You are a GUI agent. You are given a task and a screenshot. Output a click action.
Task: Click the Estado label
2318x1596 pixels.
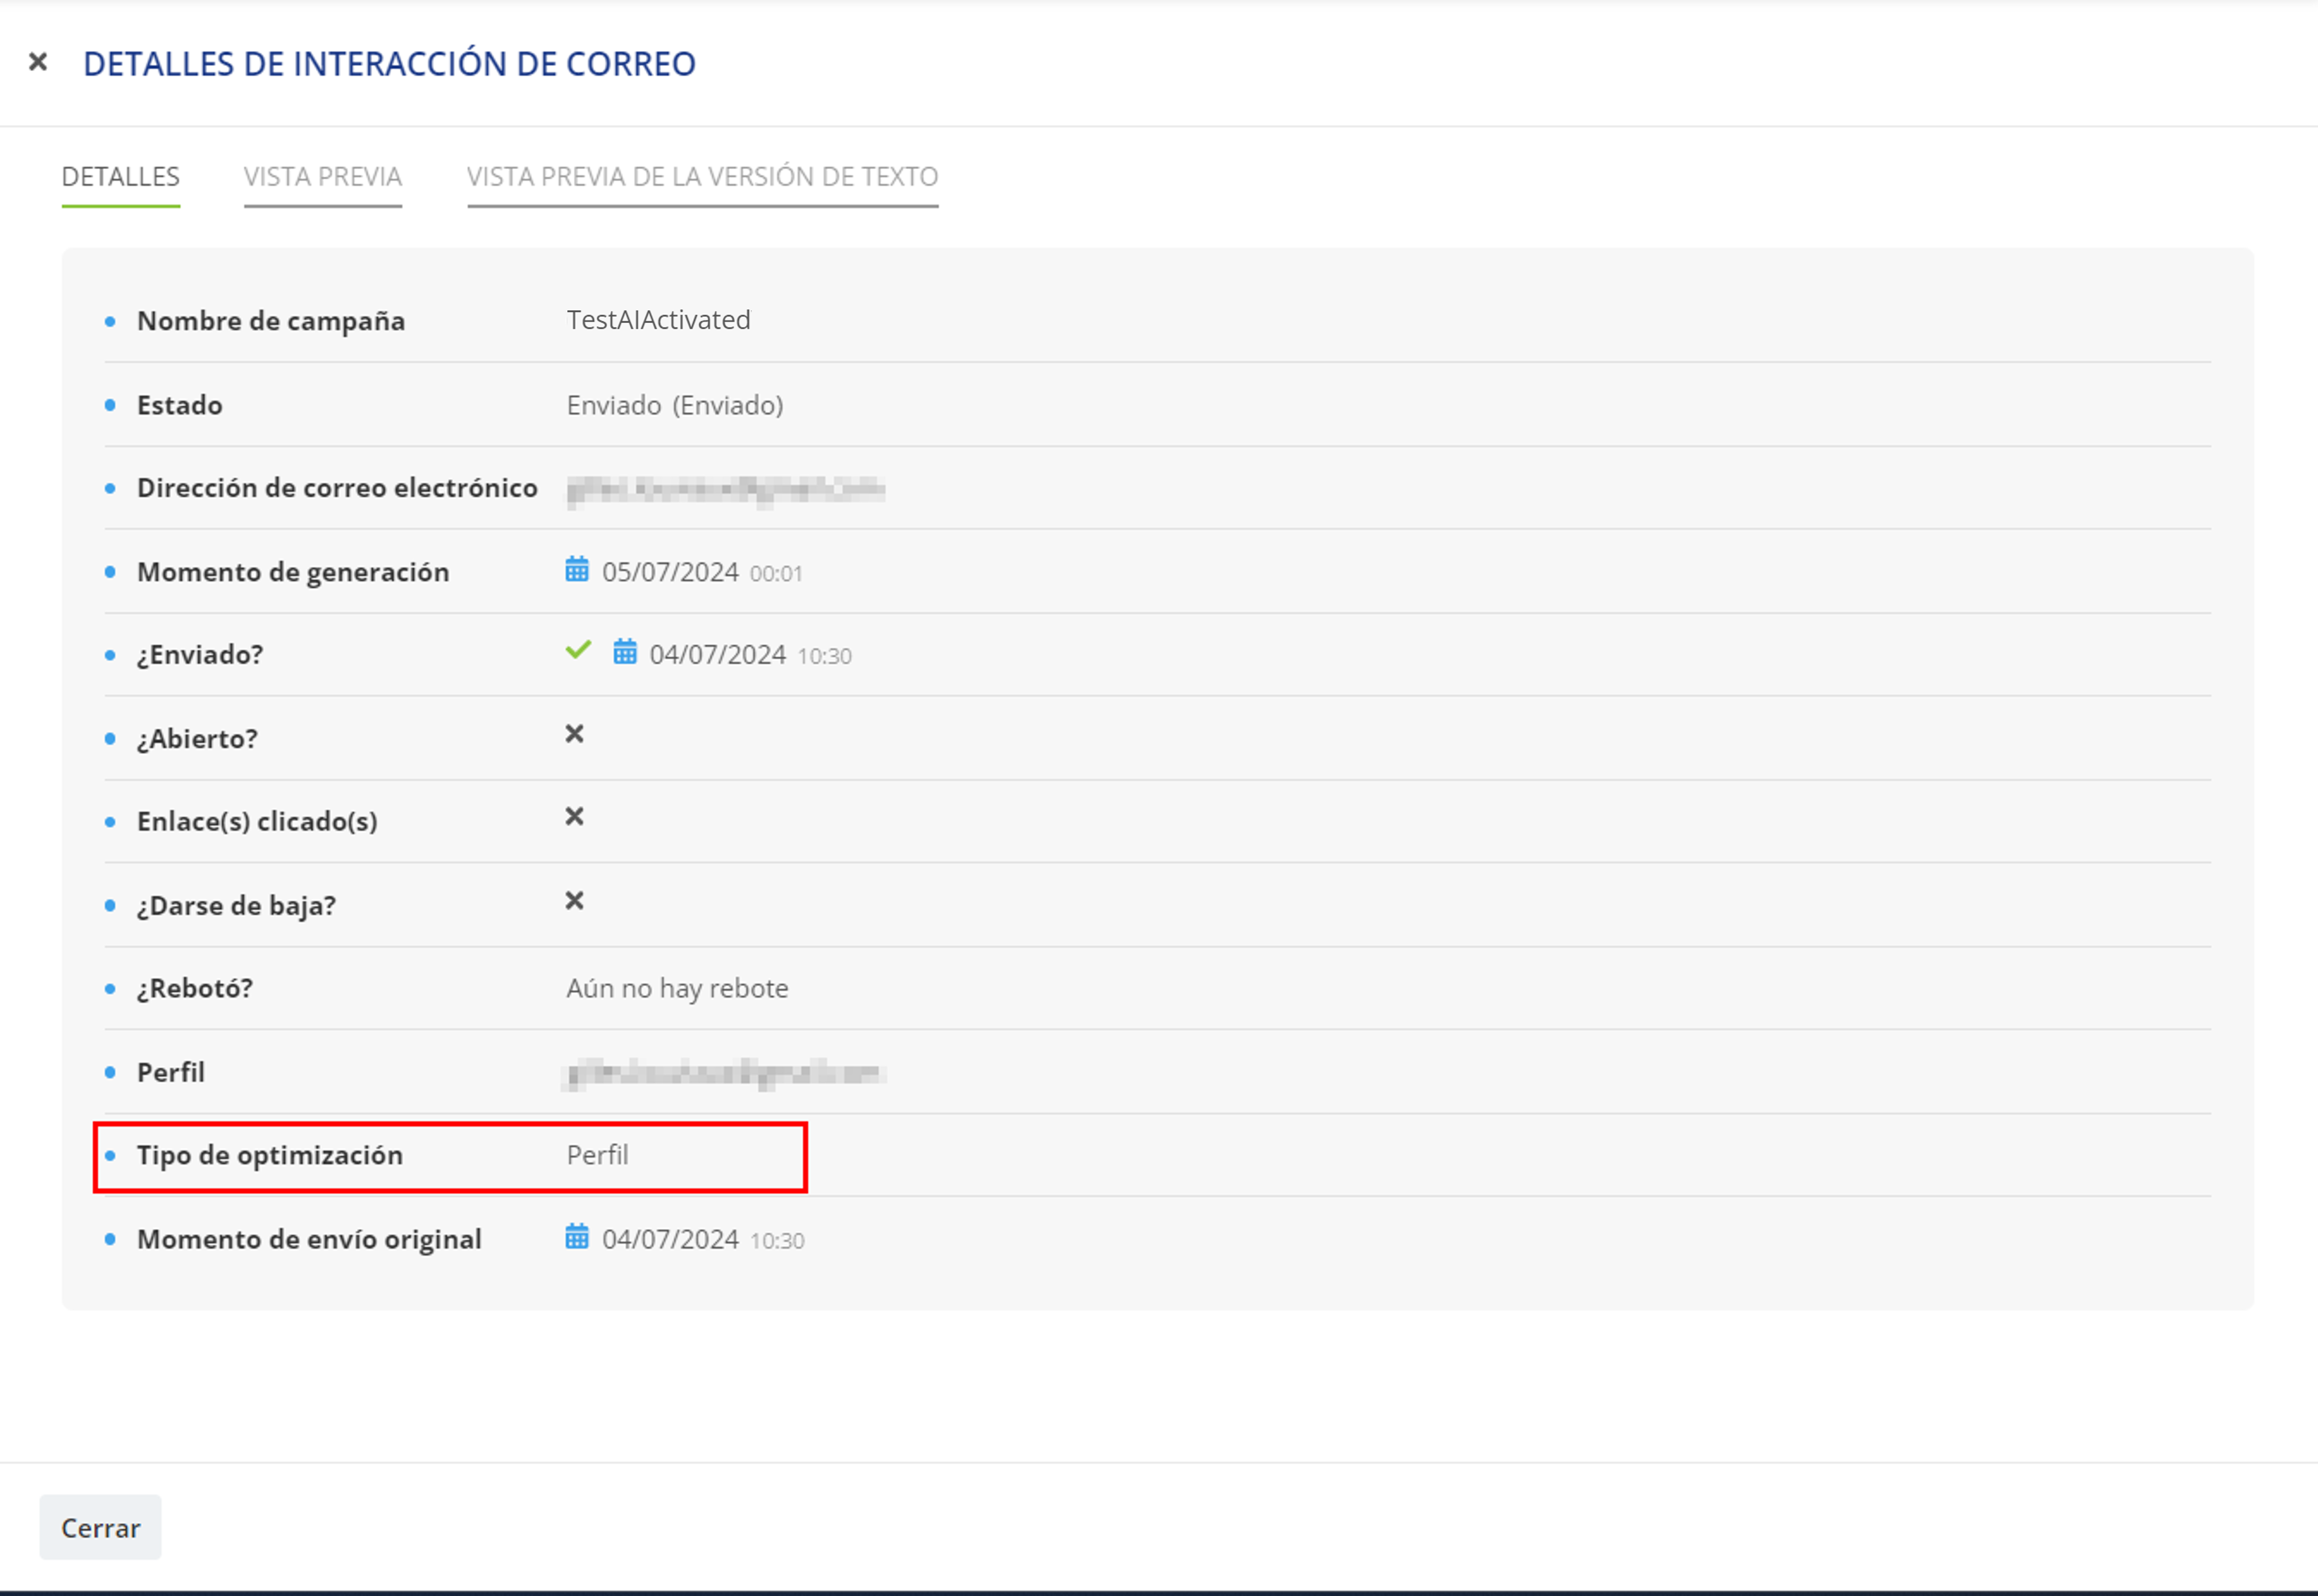tap(180, 405)
